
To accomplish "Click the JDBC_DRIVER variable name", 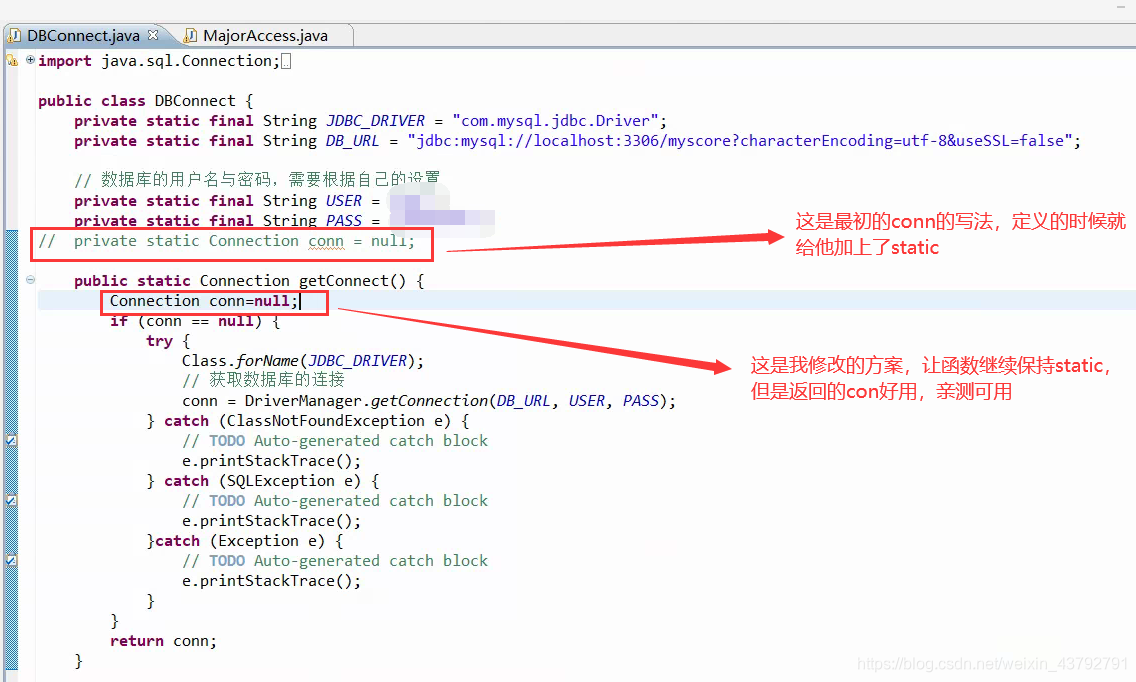I will [375, 120].
